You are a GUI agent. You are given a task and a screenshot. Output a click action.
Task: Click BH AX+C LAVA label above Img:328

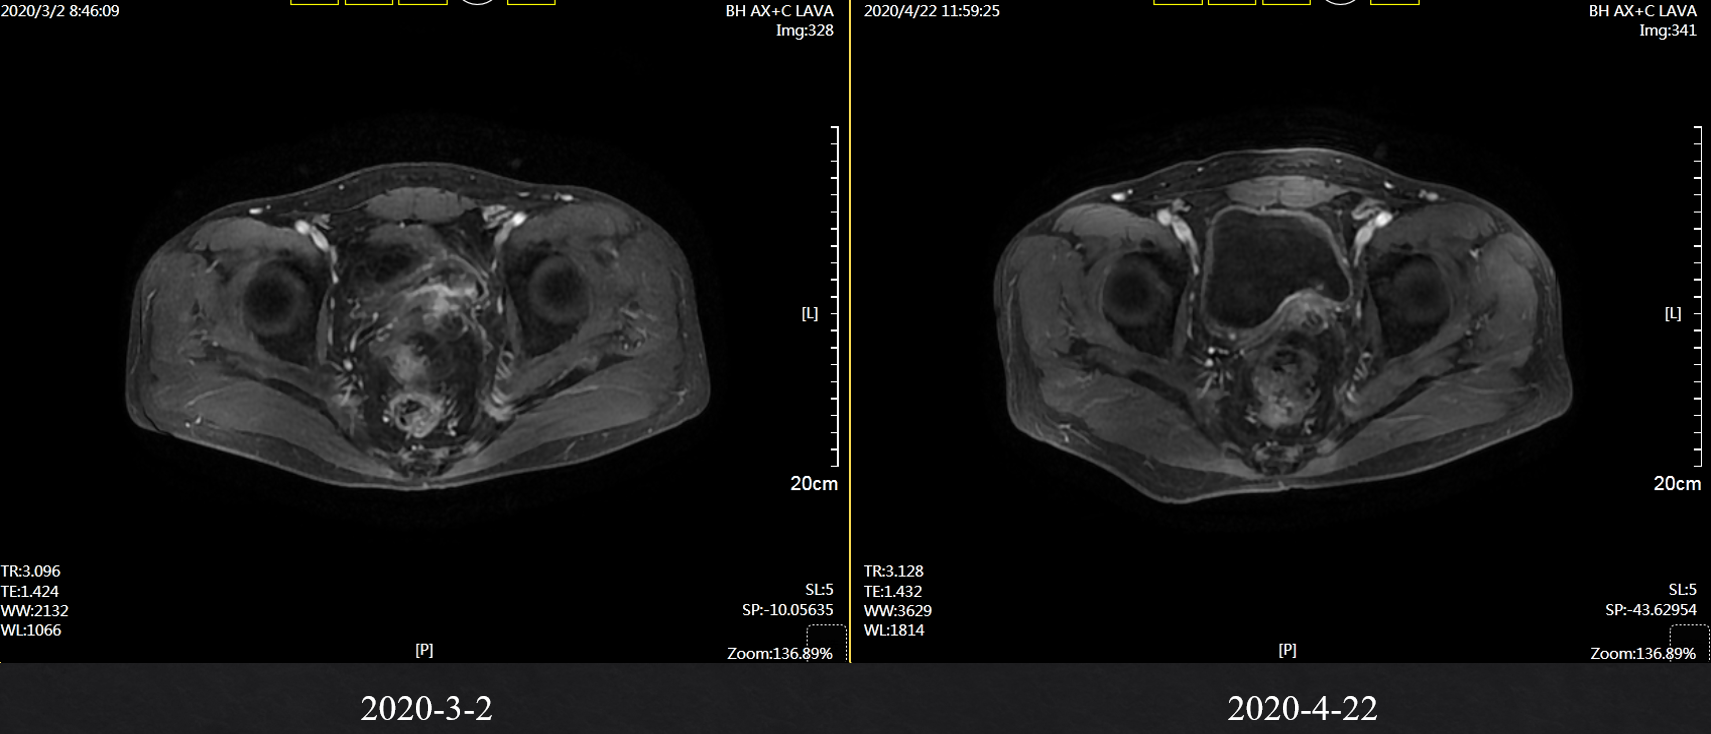[780, 11]
